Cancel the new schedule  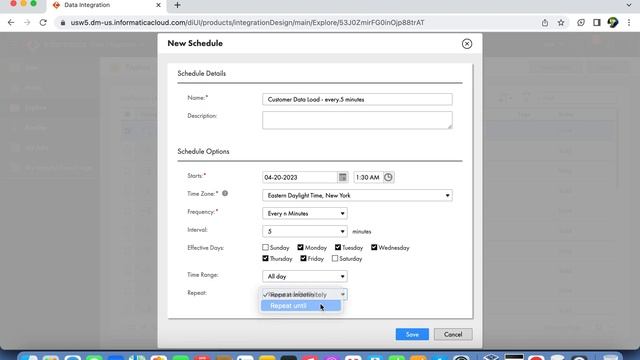(453, 334)
